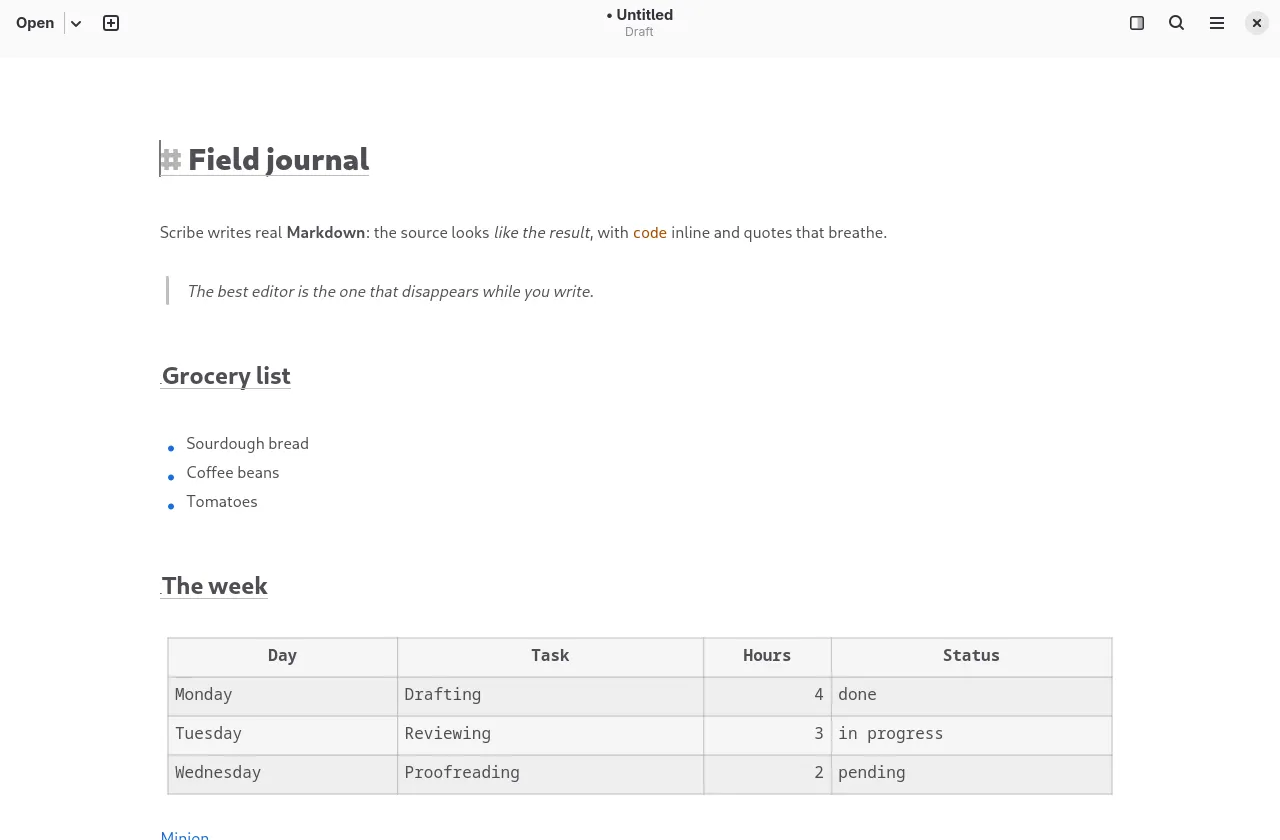This screenshot has width=1280, height=840.
Task: Create a new document with plus icon
Action: (111, 23)
